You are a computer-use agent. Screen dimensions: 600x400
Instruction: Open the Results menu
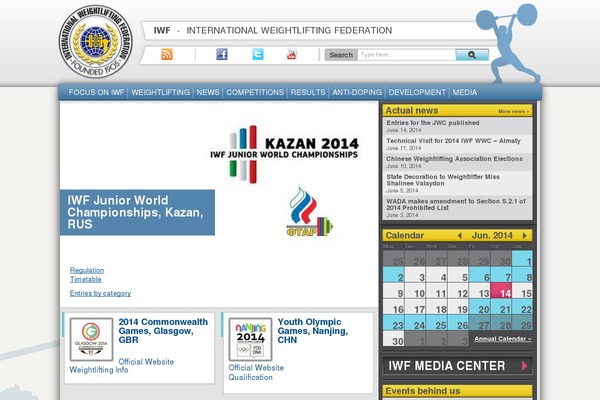[308, 92]
